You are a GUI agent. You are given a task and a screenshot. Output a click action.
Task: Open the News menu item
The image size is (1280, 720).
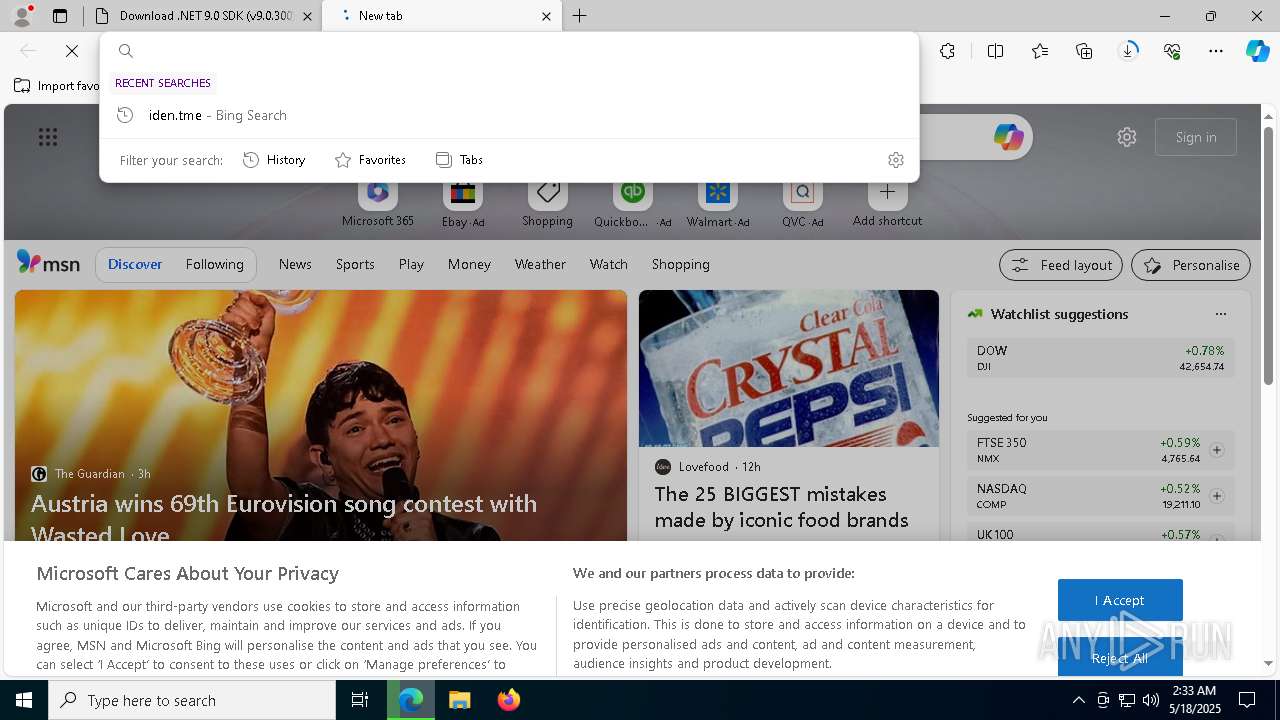(295, 264)
